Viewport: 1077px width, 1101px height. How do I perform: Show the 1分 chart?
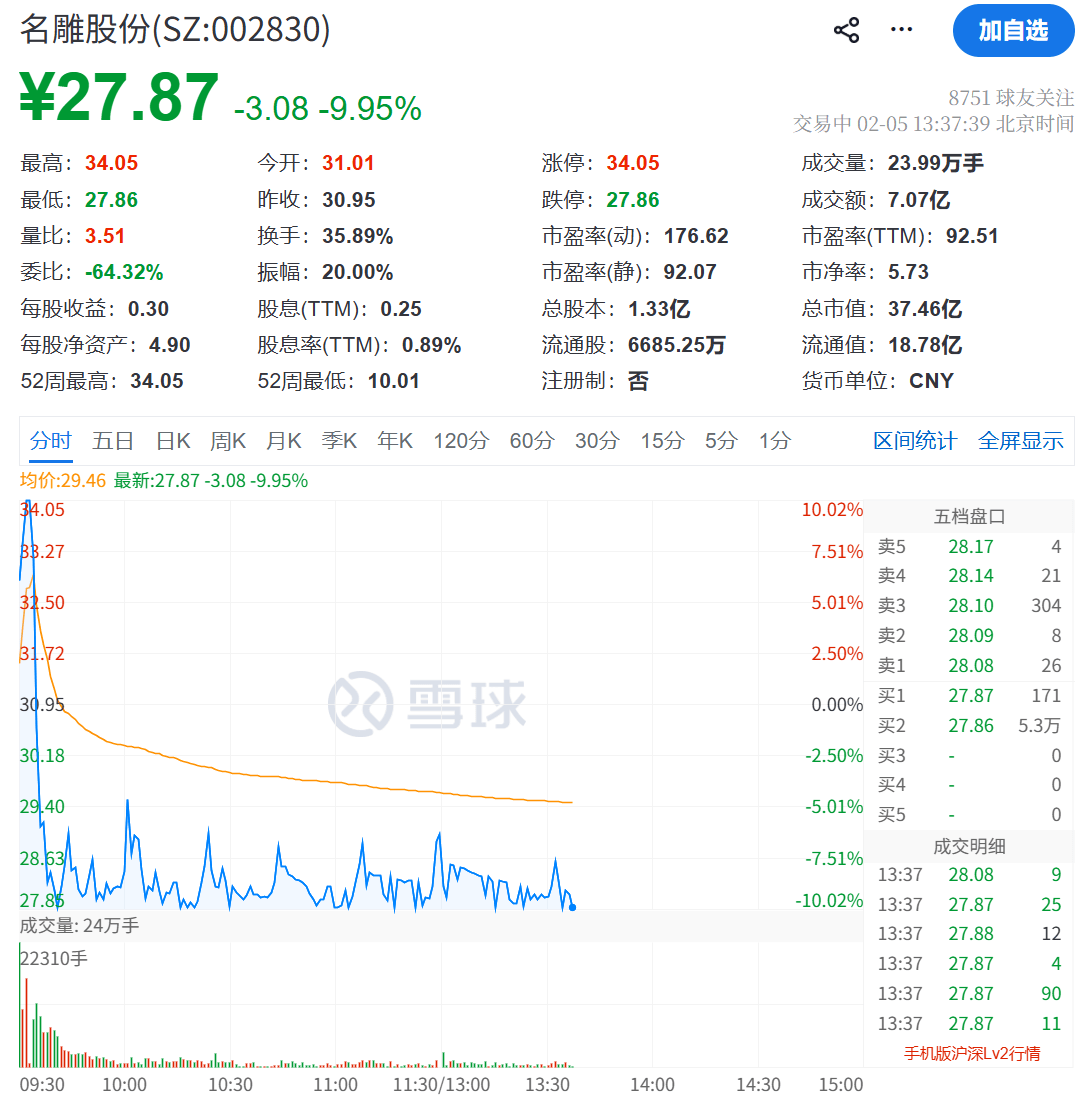coord(774,441)
